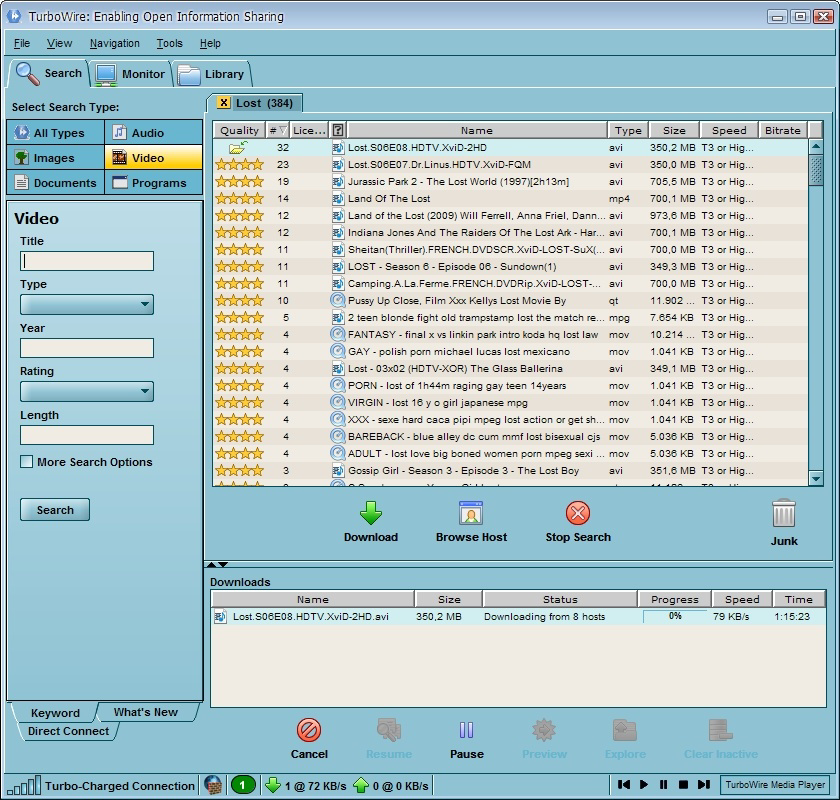Viewport: 840px width, 800px height.
Task: Select the Video search type
Action: [x=154, y=158]
